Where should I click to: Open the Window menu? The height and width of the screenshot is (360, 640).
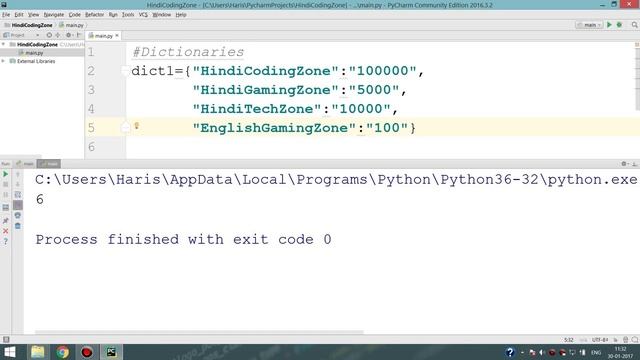(x=162, y=15)
